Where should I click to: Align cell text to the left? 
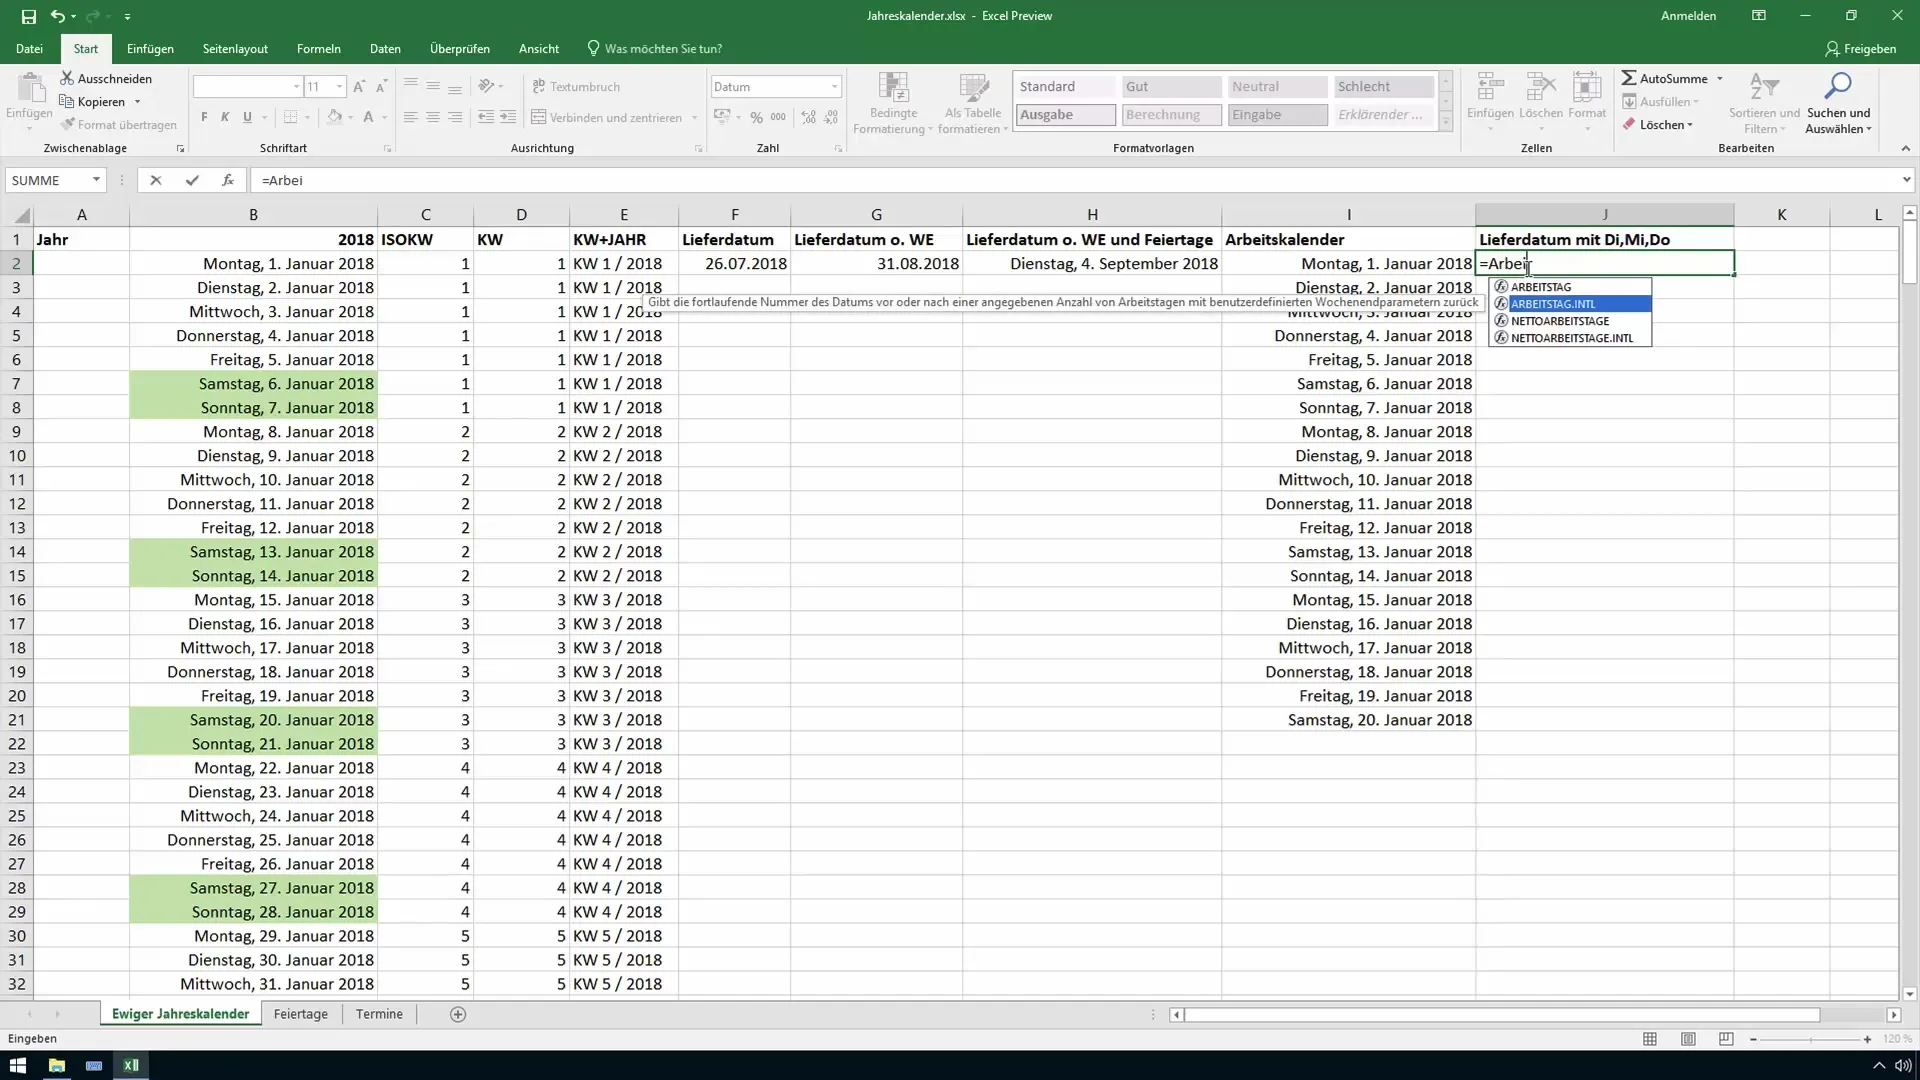(411, 117)
